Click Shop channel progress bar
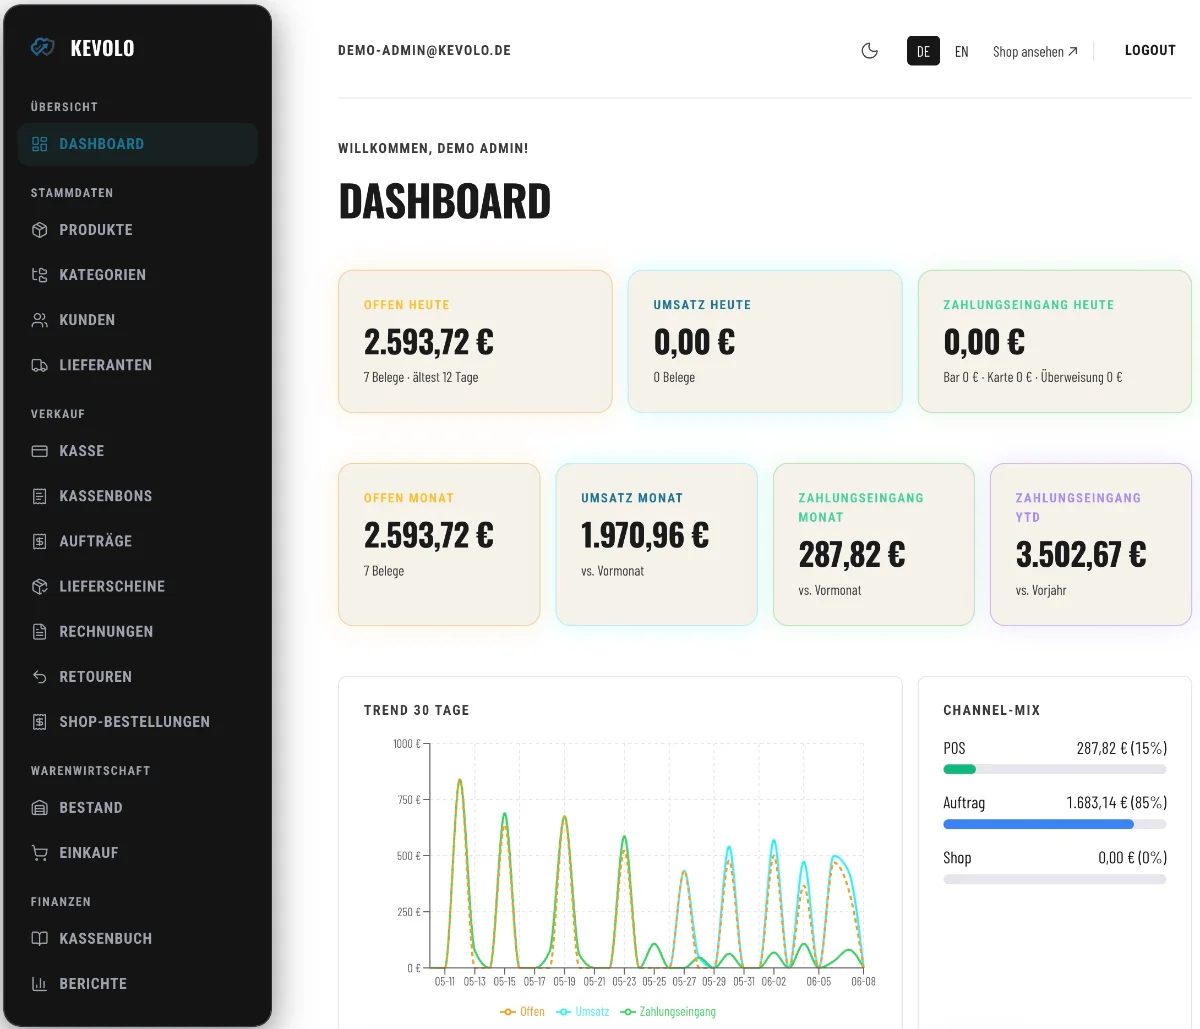The width and height of the screenshot is (1200, 1029). pos(1055,880)
